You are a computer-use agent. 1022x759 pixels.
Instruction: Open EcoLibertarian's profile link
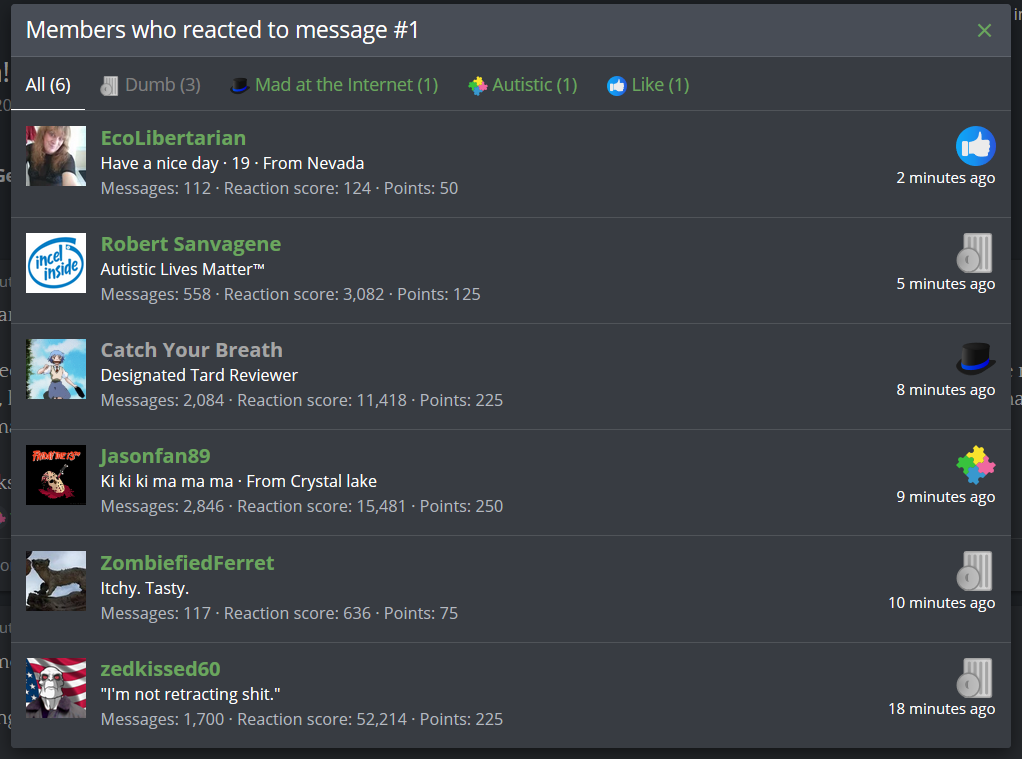pos(173,138)
